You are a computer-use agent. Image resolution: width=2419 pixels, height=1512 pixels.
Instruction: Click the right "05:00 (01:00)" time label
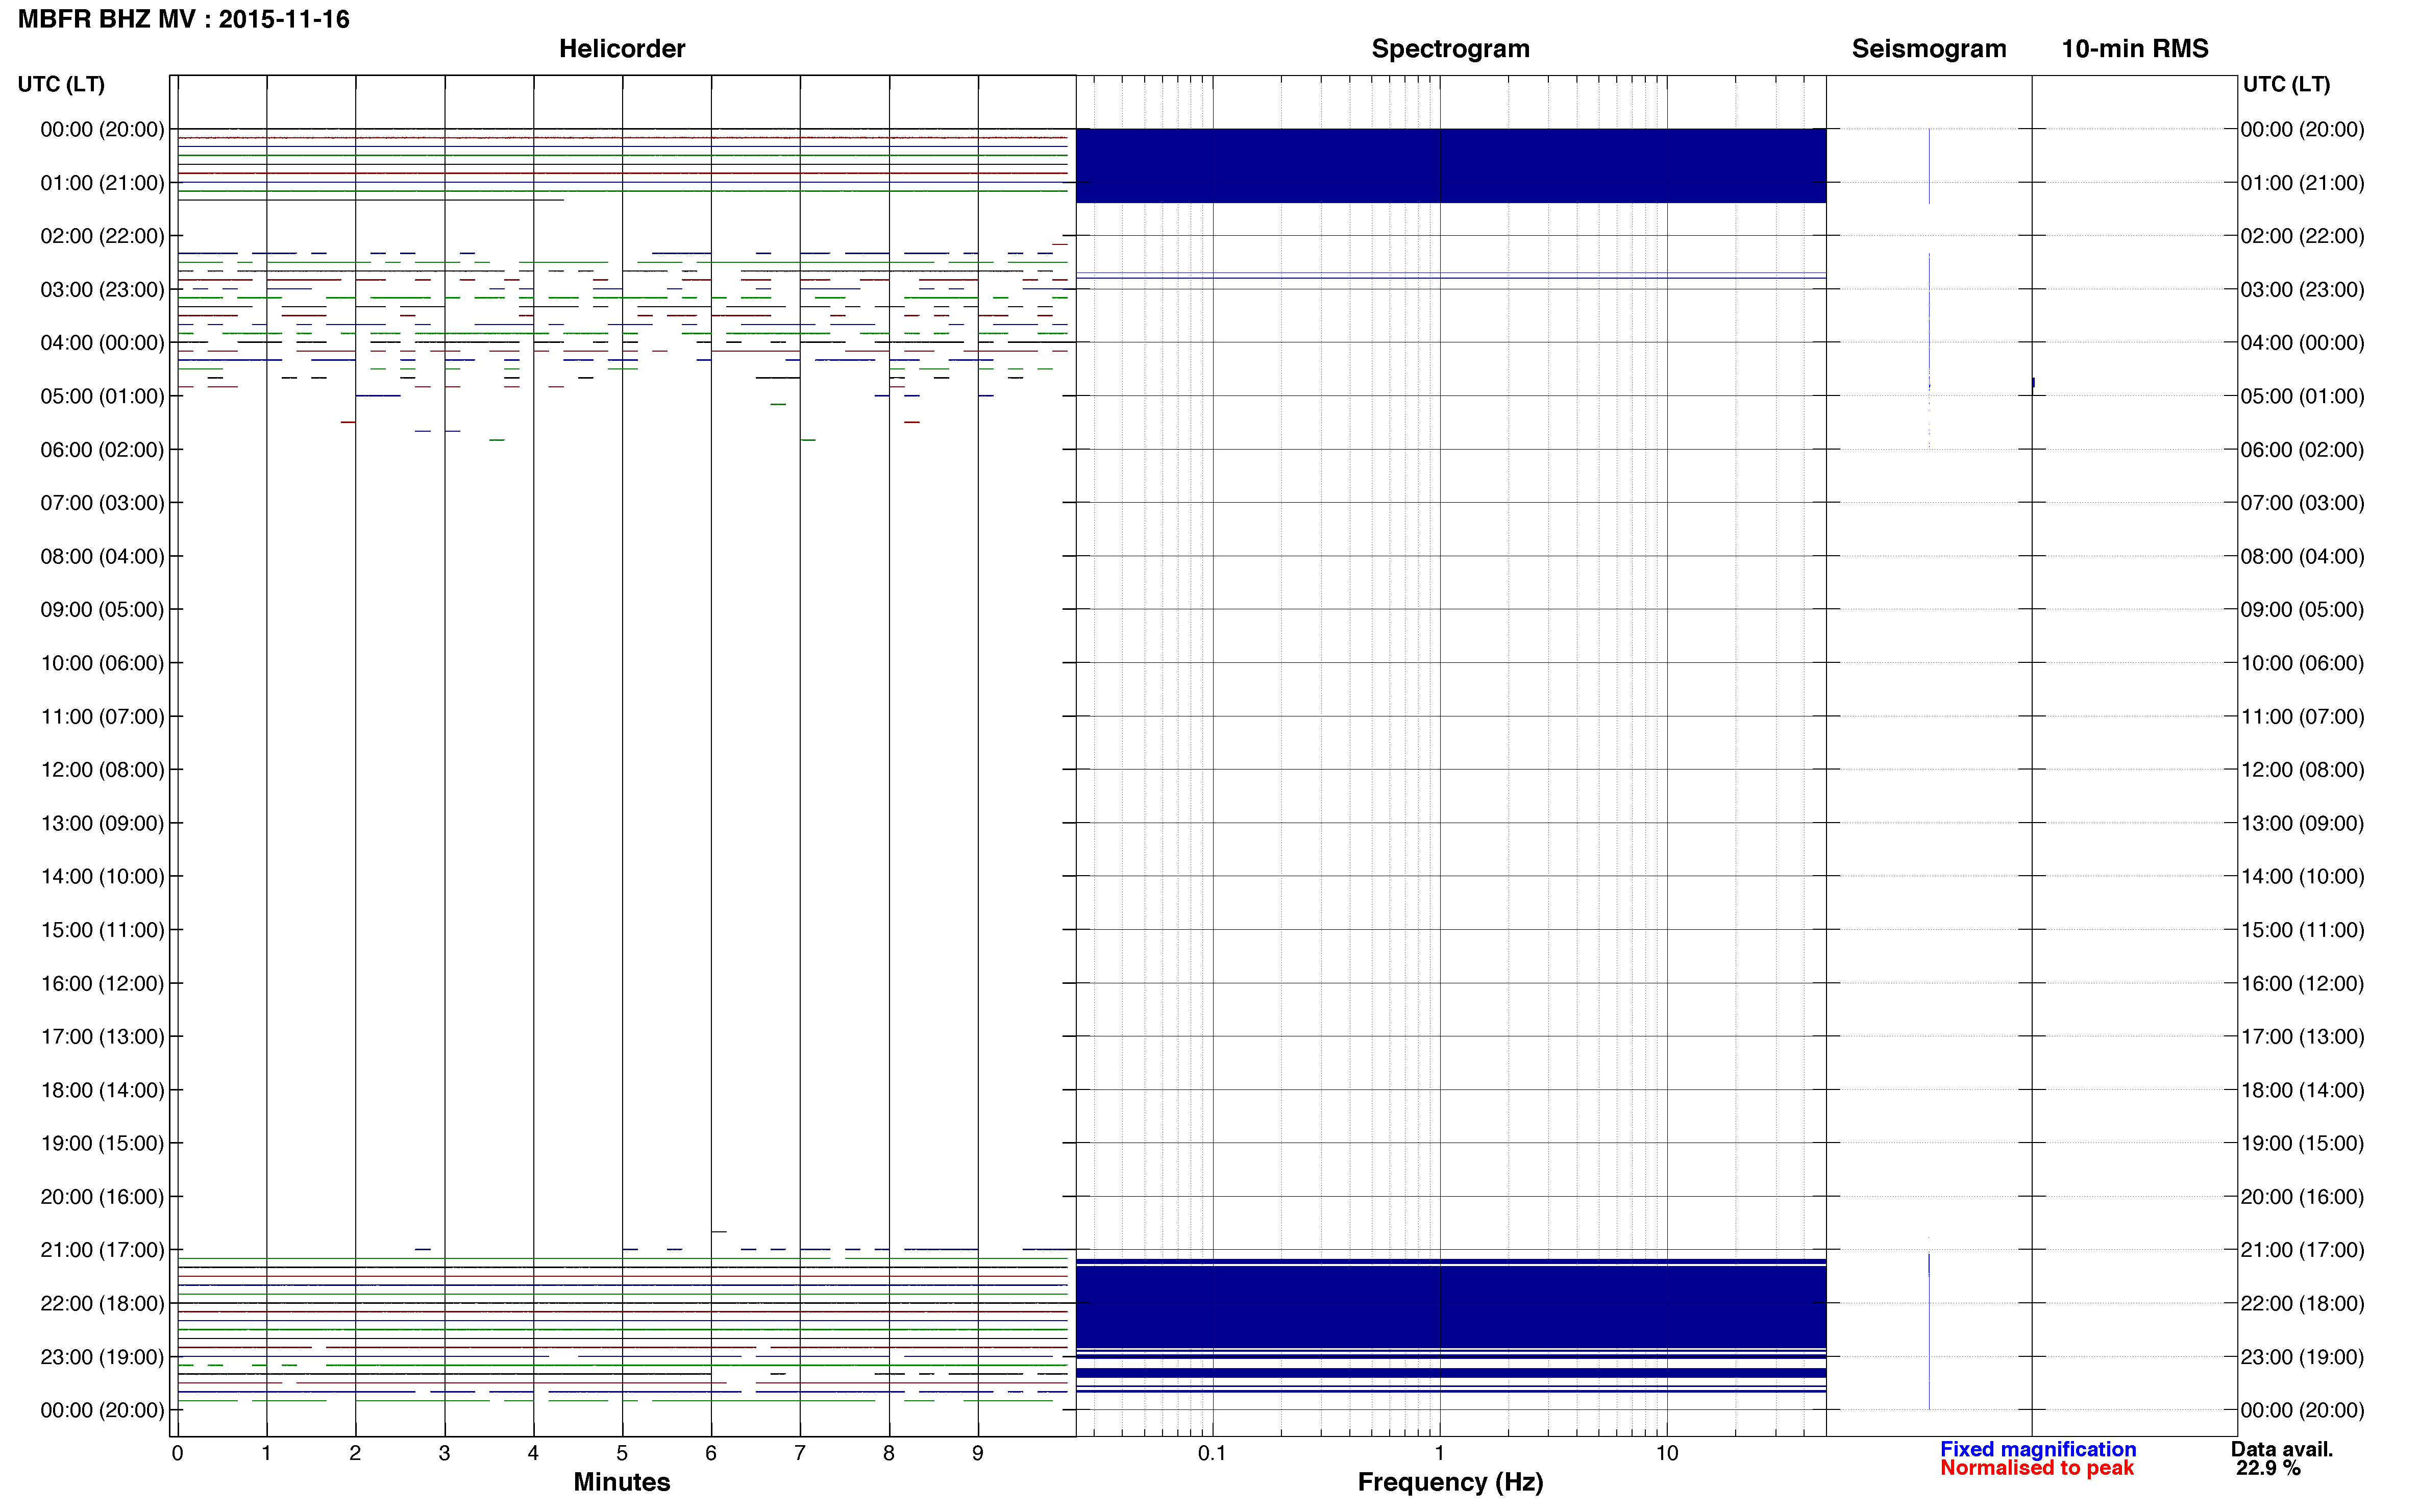tap(2302, 396)
